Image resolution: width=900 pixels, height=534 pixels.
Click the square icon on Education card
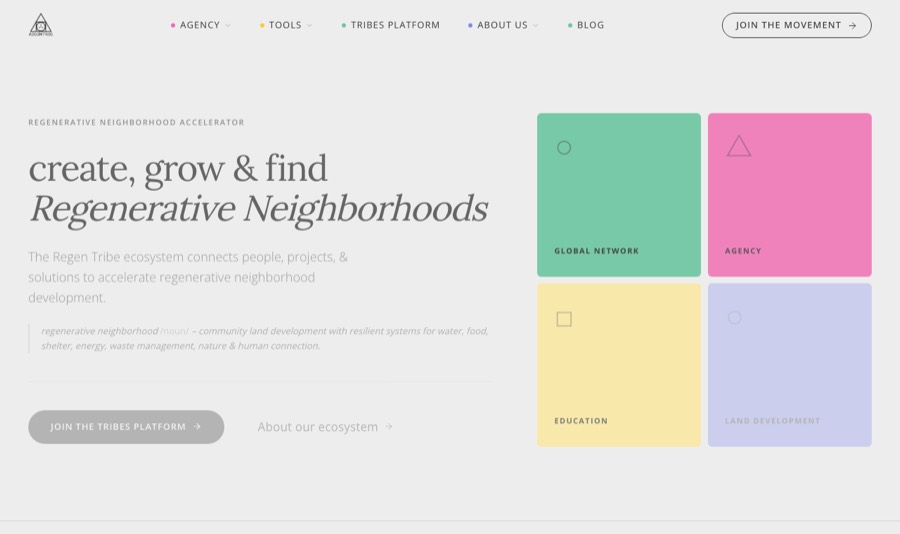click(564, 319)
